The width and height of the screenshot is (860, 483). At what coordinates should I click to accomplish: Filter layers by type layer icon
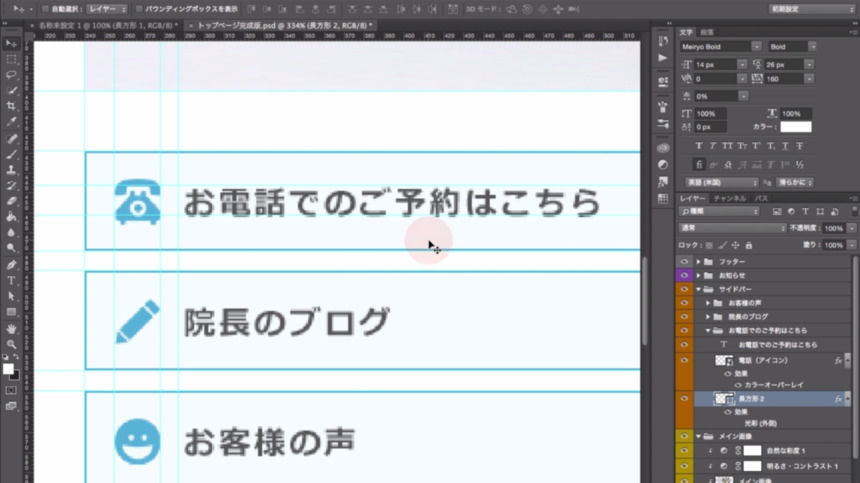click(x=805, y=212)
